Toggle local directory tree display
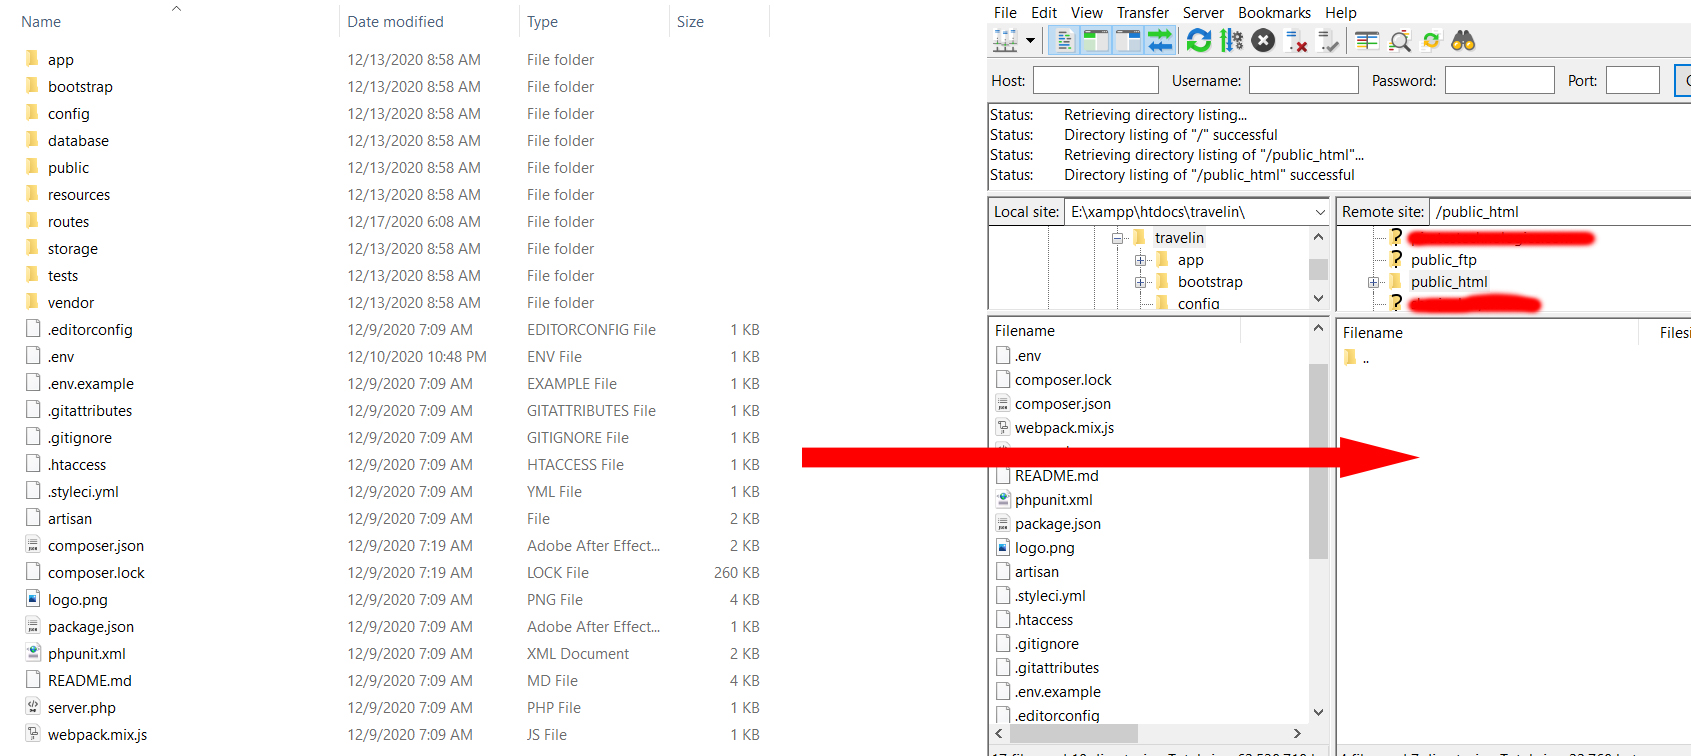Viewport: 1691px width, 756px height. coord(1096,41)
